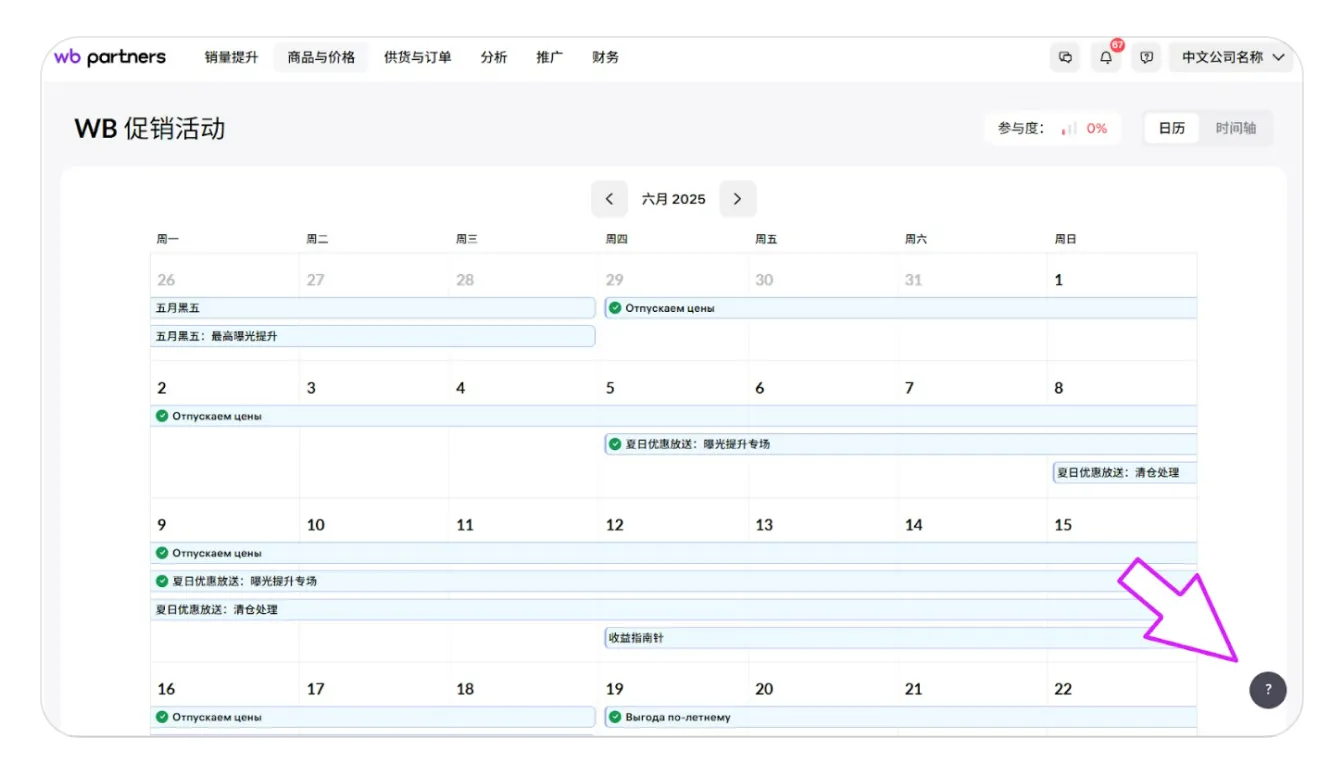Image resolution: width=1344 pixels, height=774 pixels.
Task: Expand the 中文公司名称 account dropdown
Action: click(x=1232, y=58)
